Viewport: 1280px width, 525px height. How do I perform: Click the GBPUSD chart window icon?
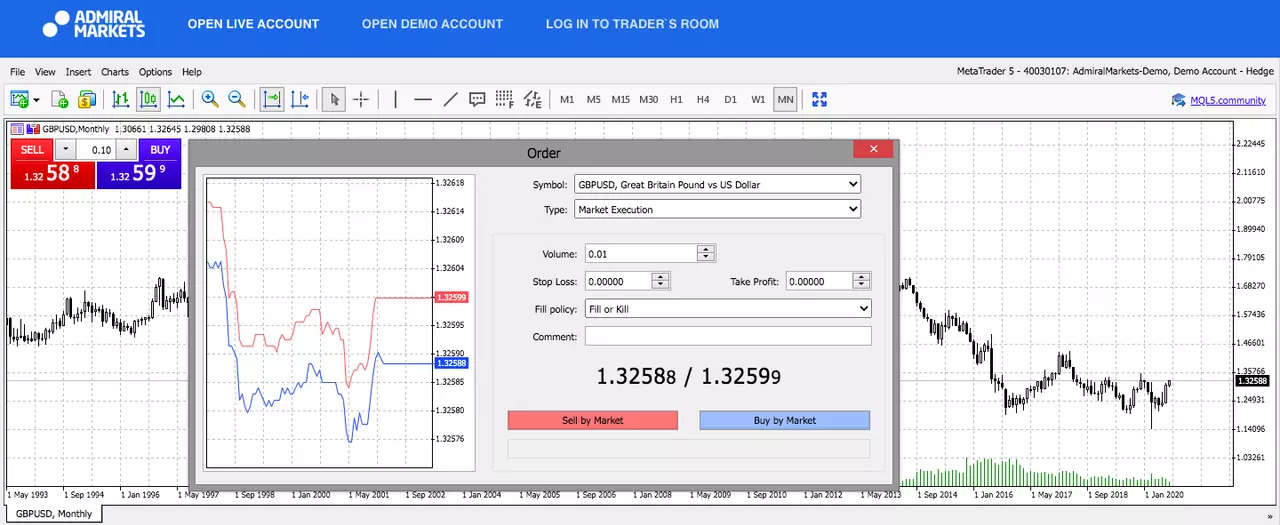click(17, 128)
